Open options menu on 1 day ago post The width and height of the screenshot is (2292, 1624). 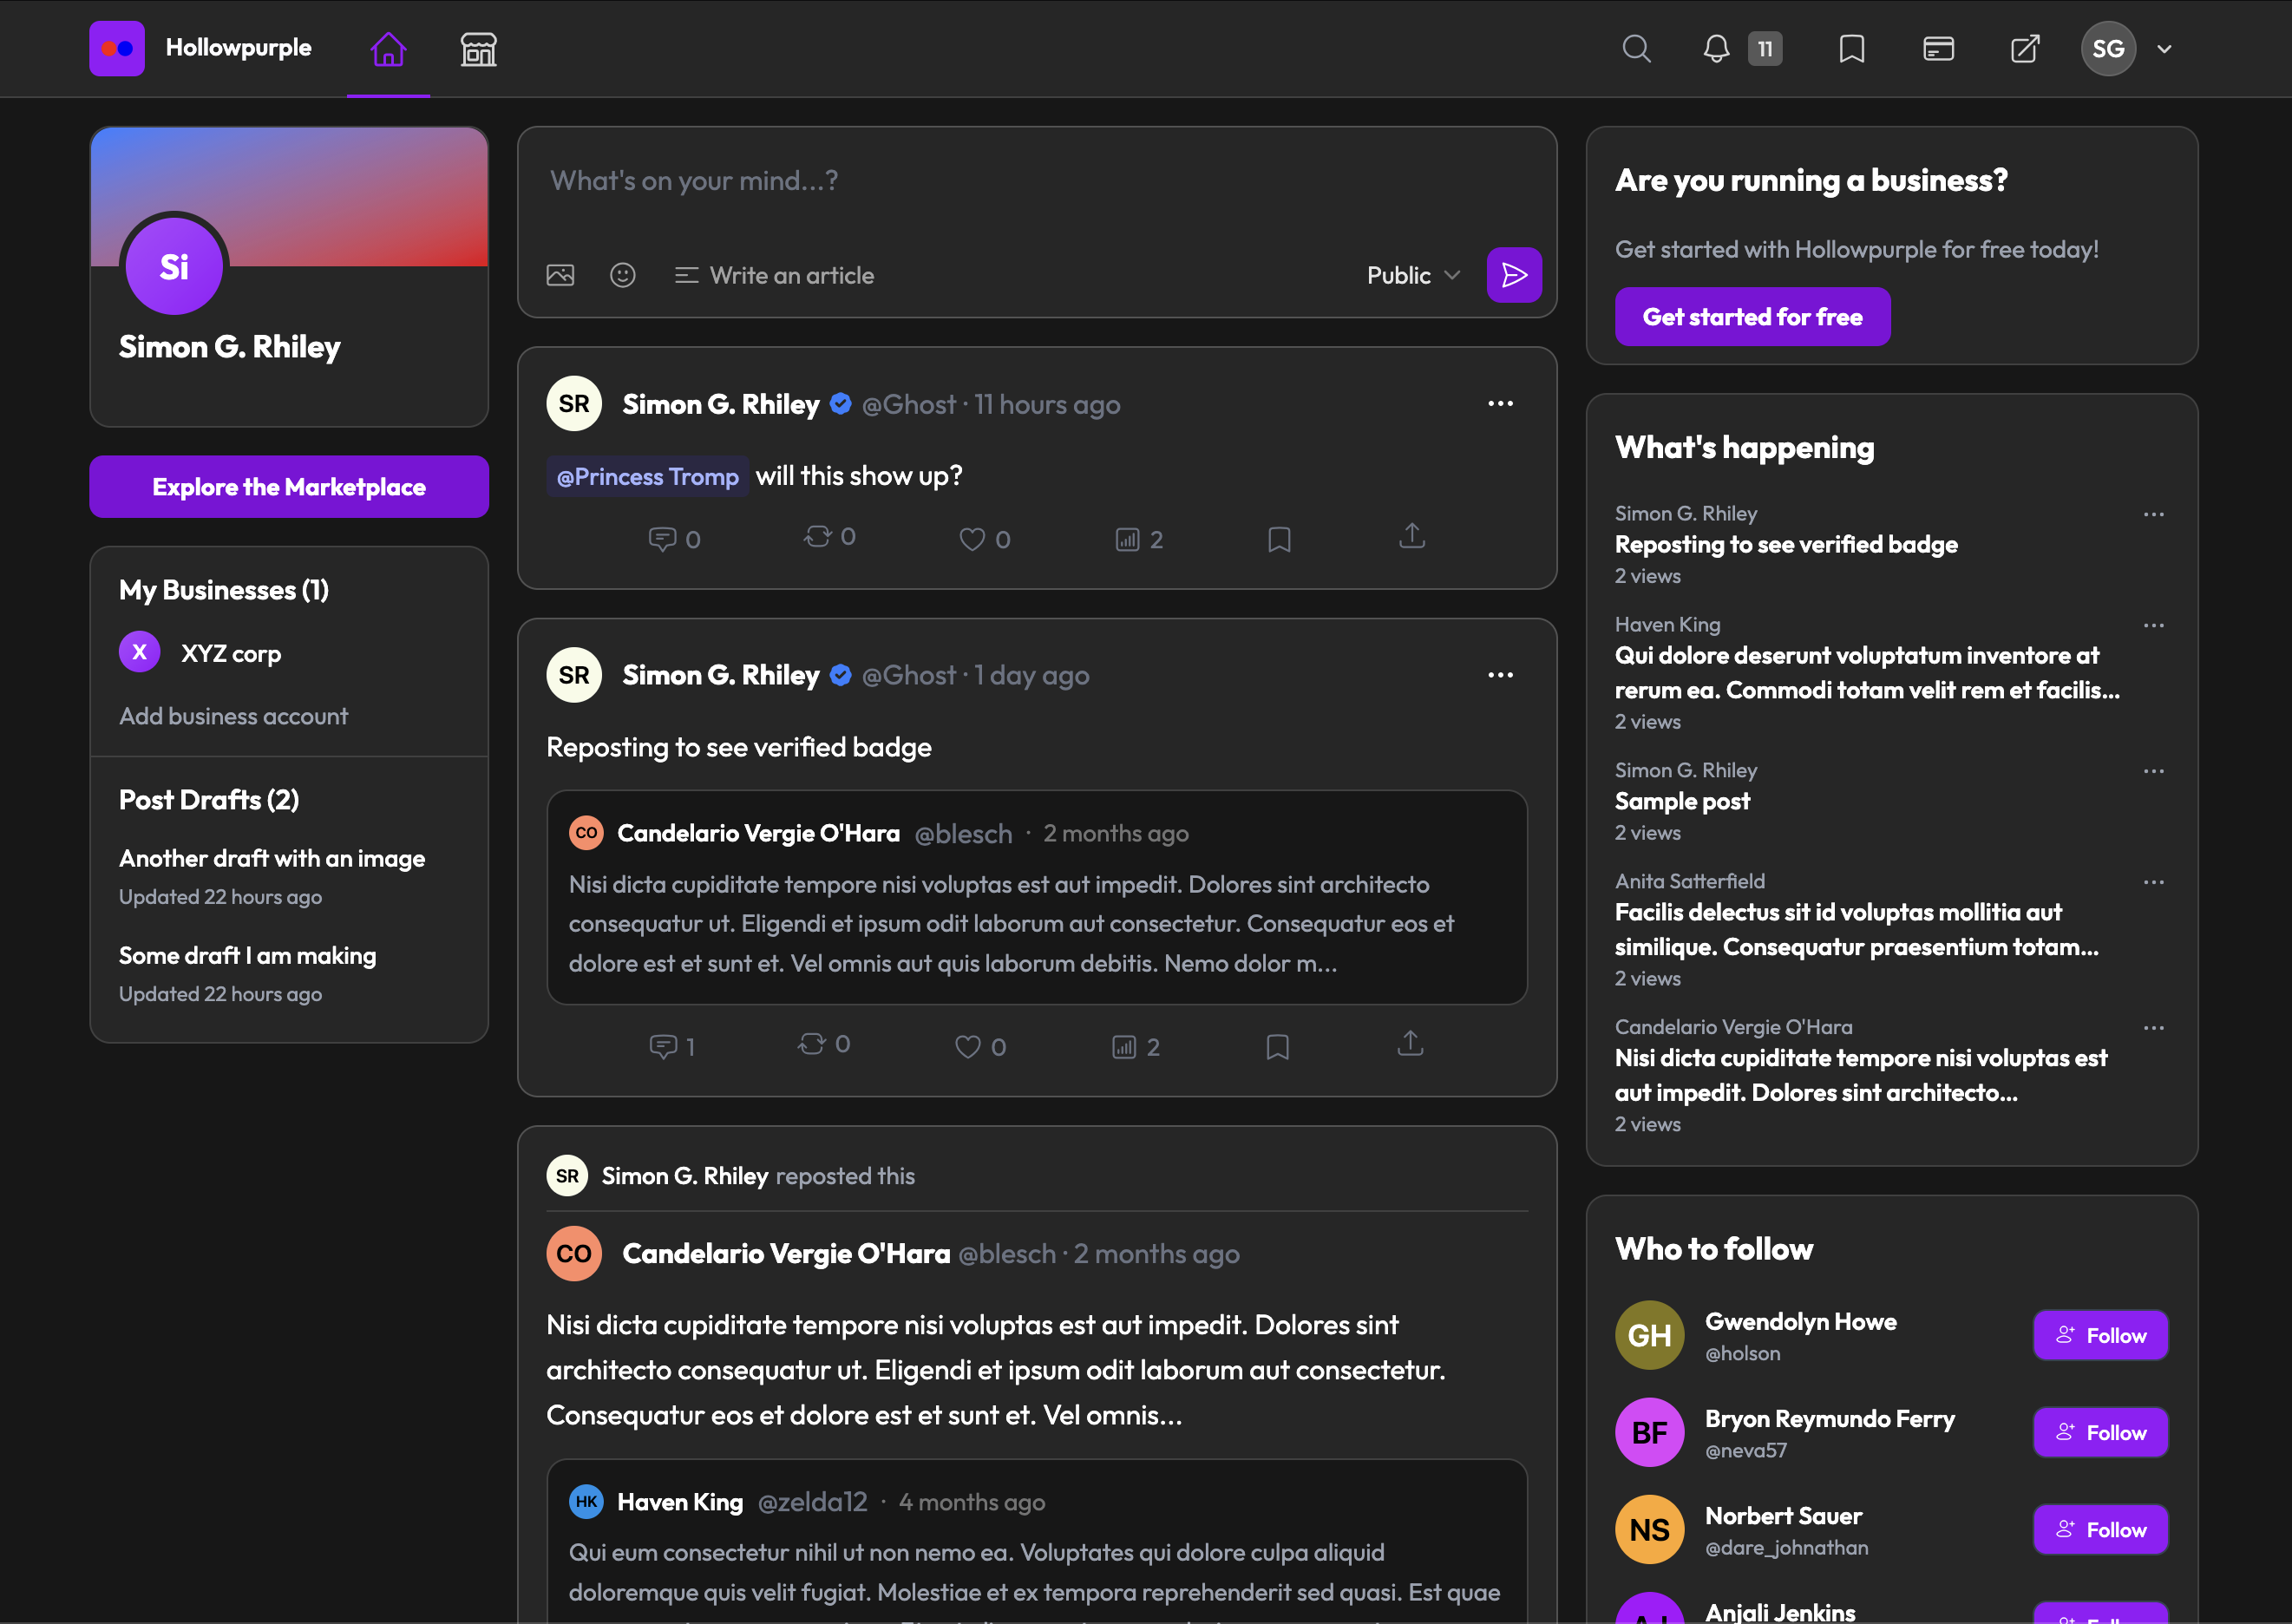pos(1500,675)
